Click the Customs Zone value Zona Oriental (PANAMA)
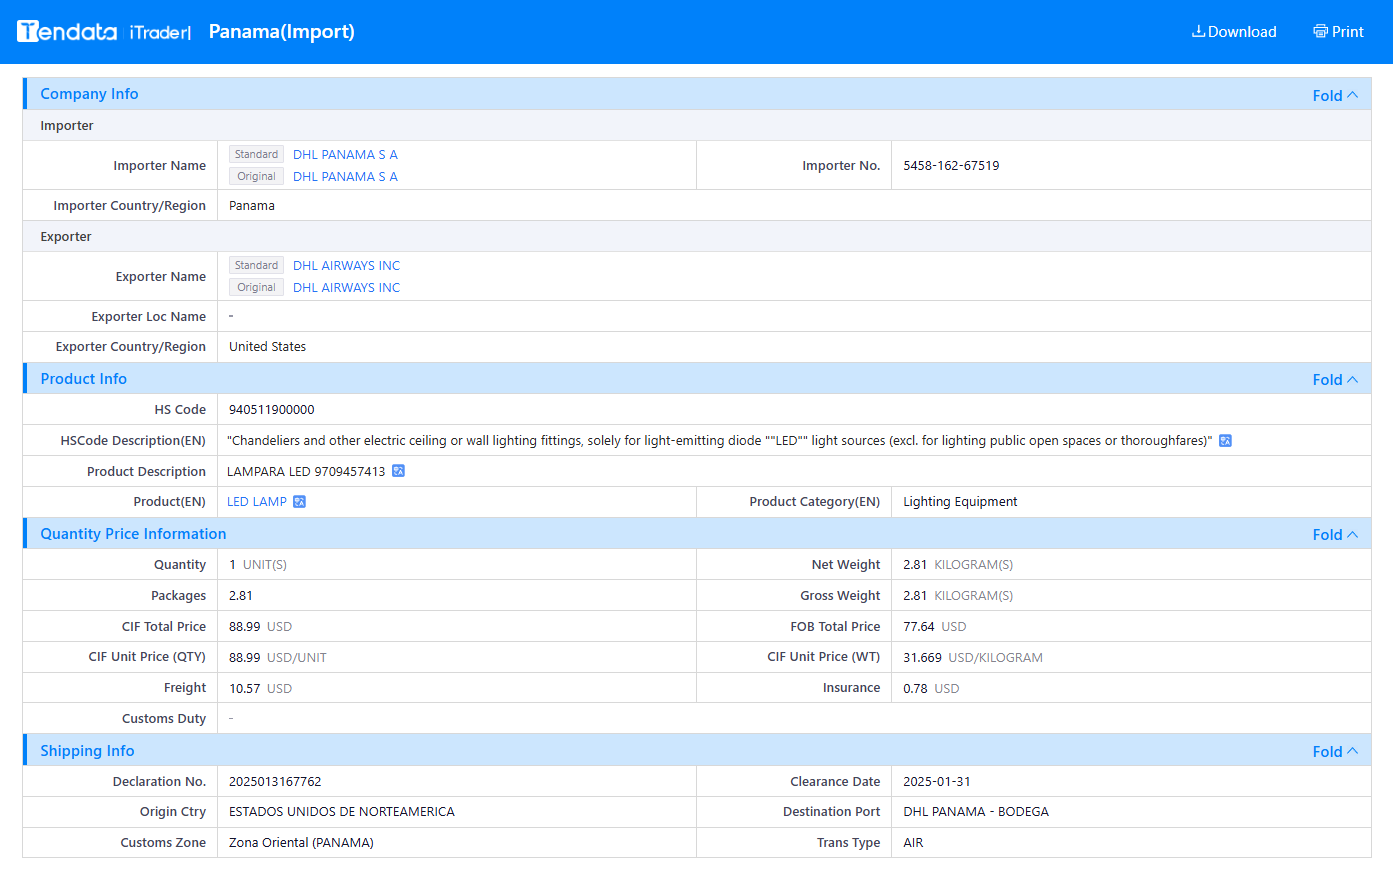This screenshot has width=1393, height=878. (x=301, y=843)
